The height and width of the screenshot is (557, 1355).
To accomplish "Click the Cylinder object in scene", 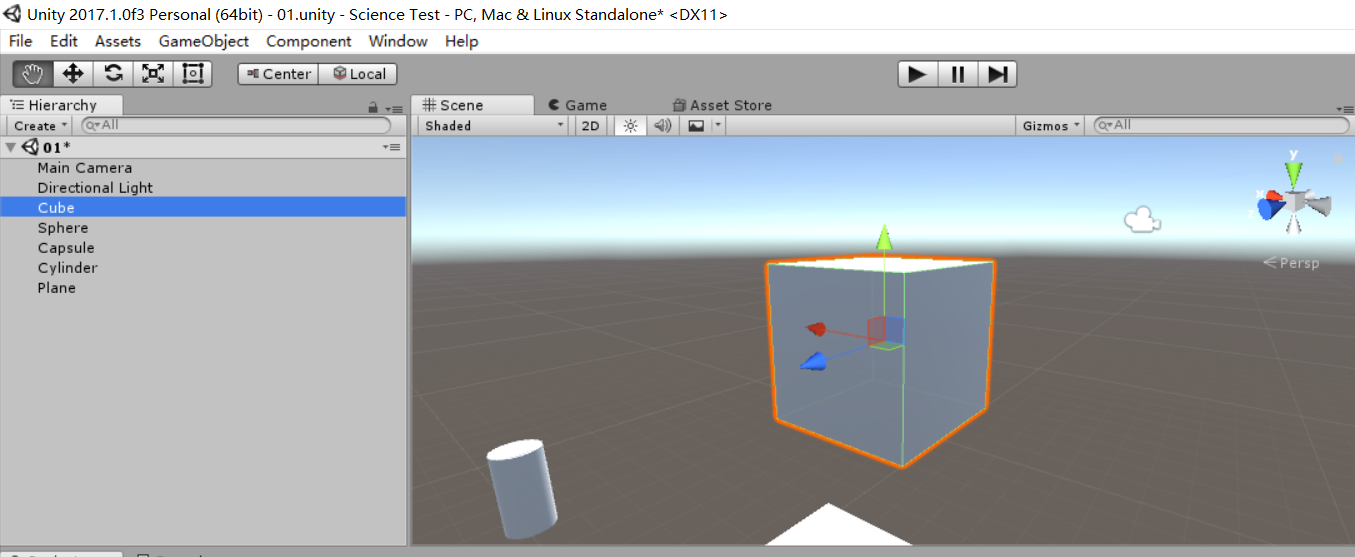I will 523,487.
